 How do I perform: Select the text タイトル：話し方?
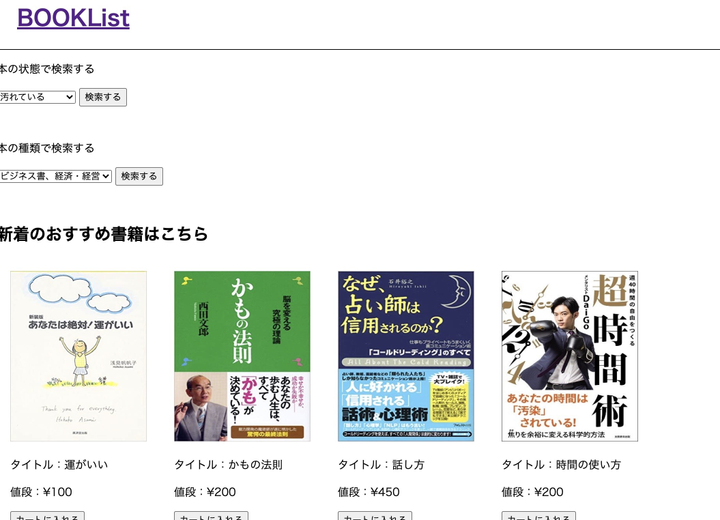click(x=381, y=464)
